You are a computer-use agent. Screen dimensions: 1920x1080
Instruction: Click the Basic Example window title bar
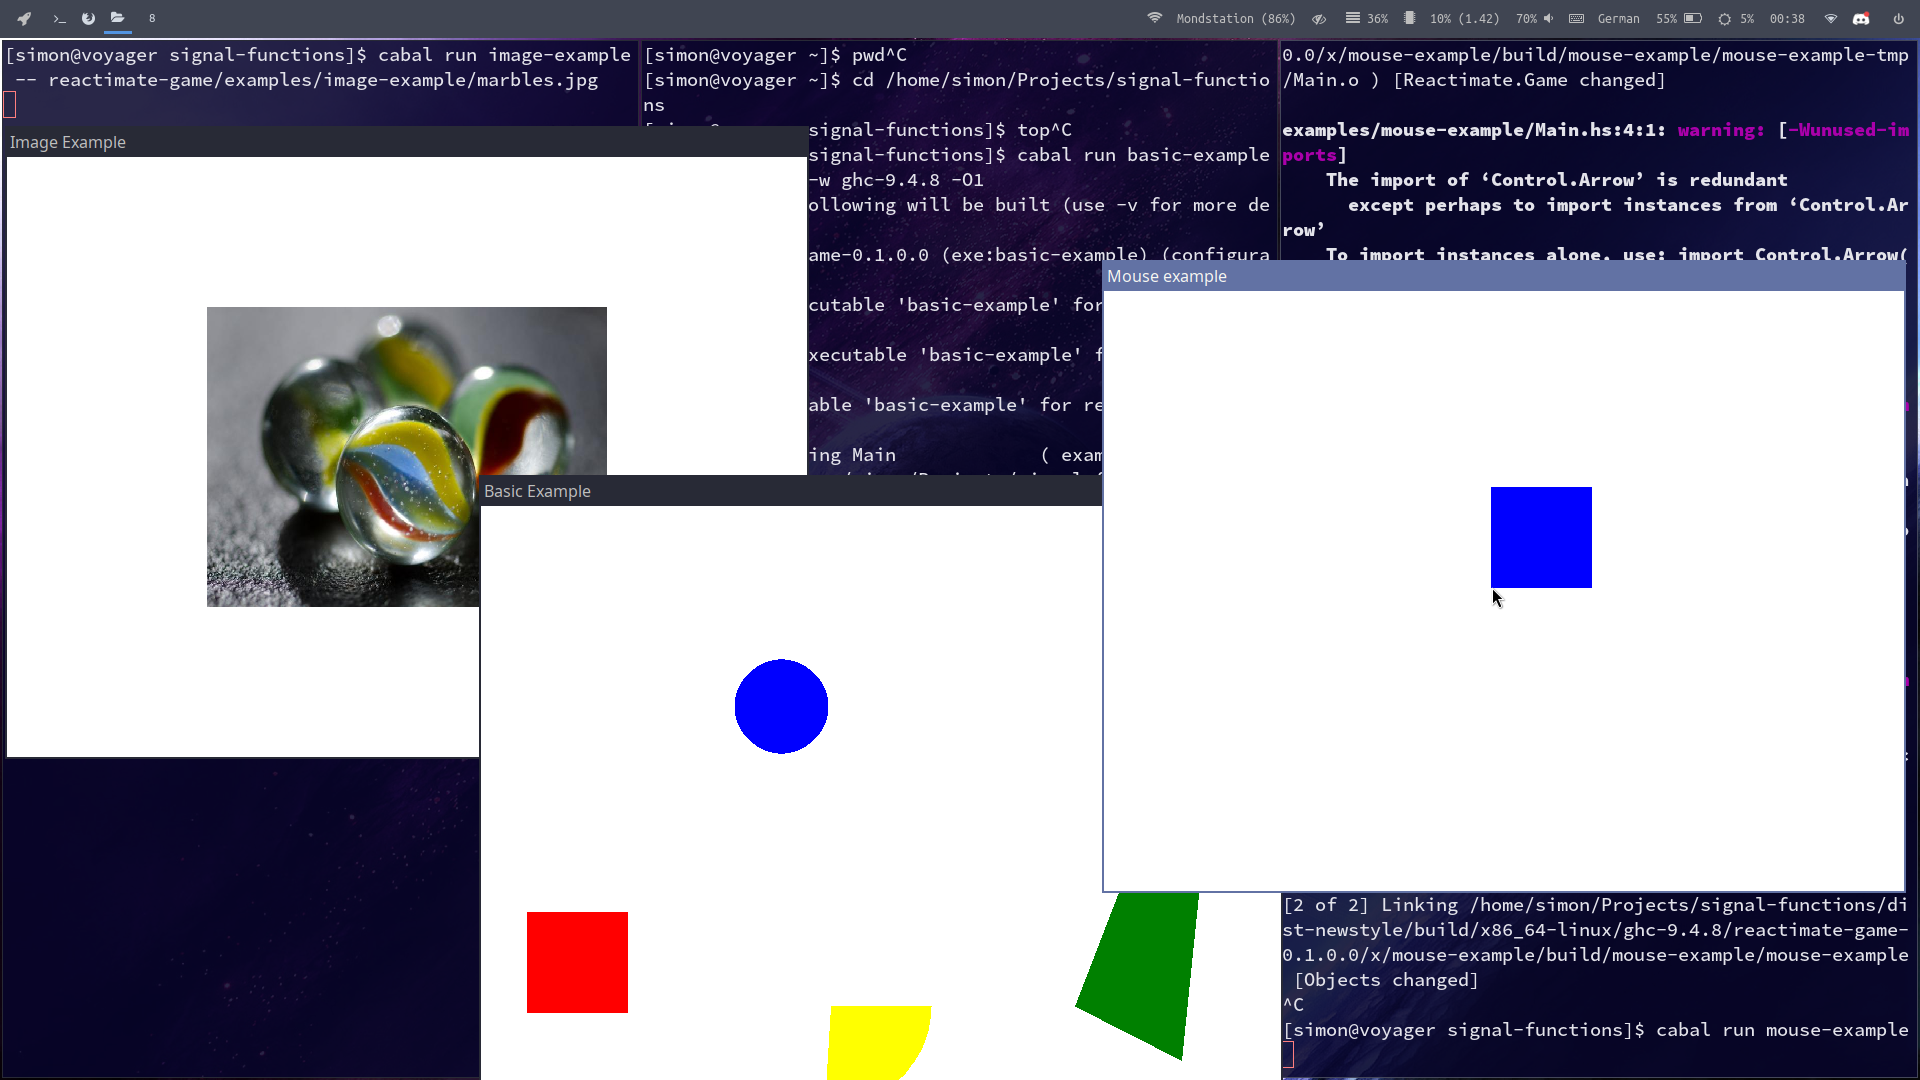790,491
